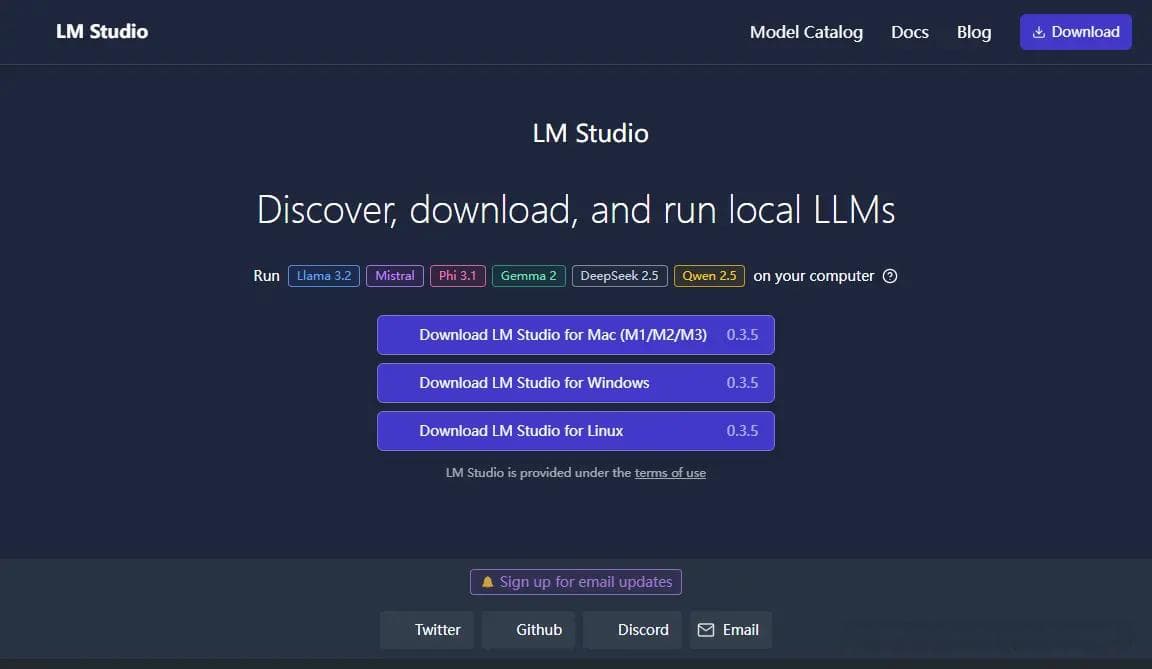Viewport: 1152px width, 669px height.
Task: Click the envelope icon beside Email
Action: point(705,630)
